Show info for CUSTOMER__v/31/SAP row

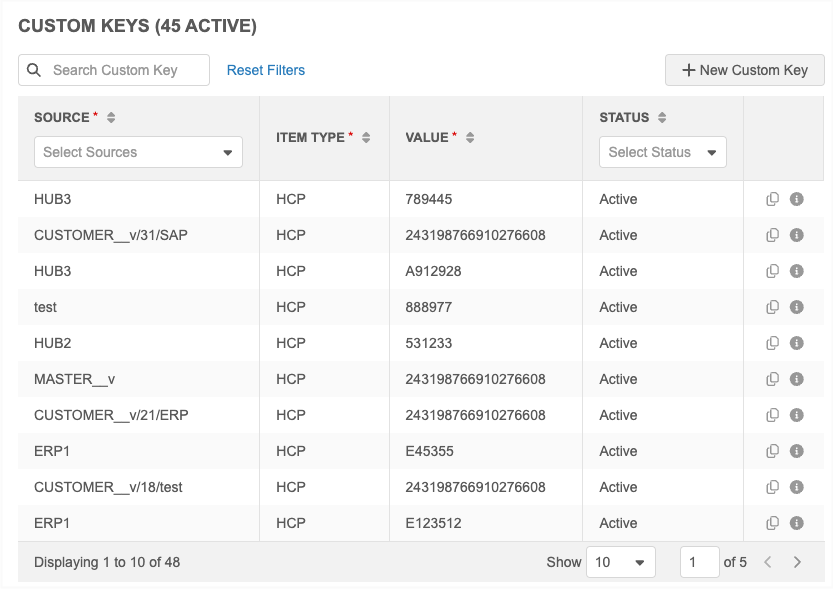(x=797, y=235)
